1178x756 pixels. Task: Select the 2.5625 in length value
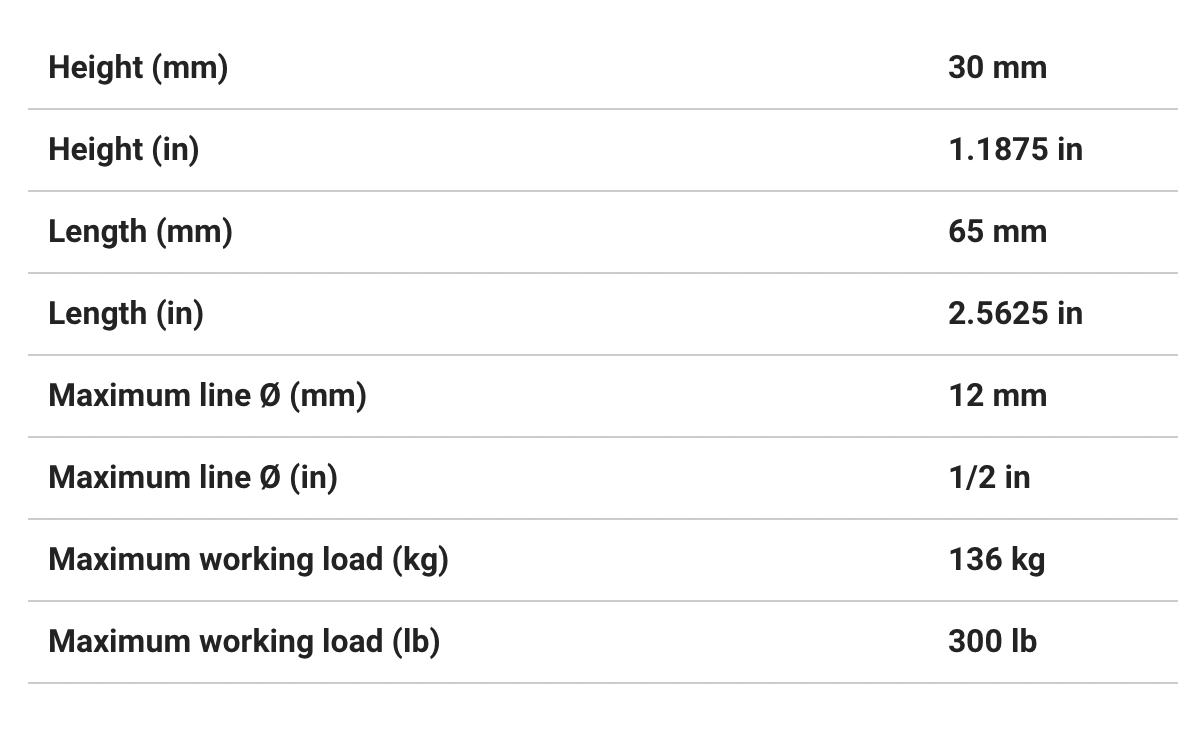tap(1015, 314)
